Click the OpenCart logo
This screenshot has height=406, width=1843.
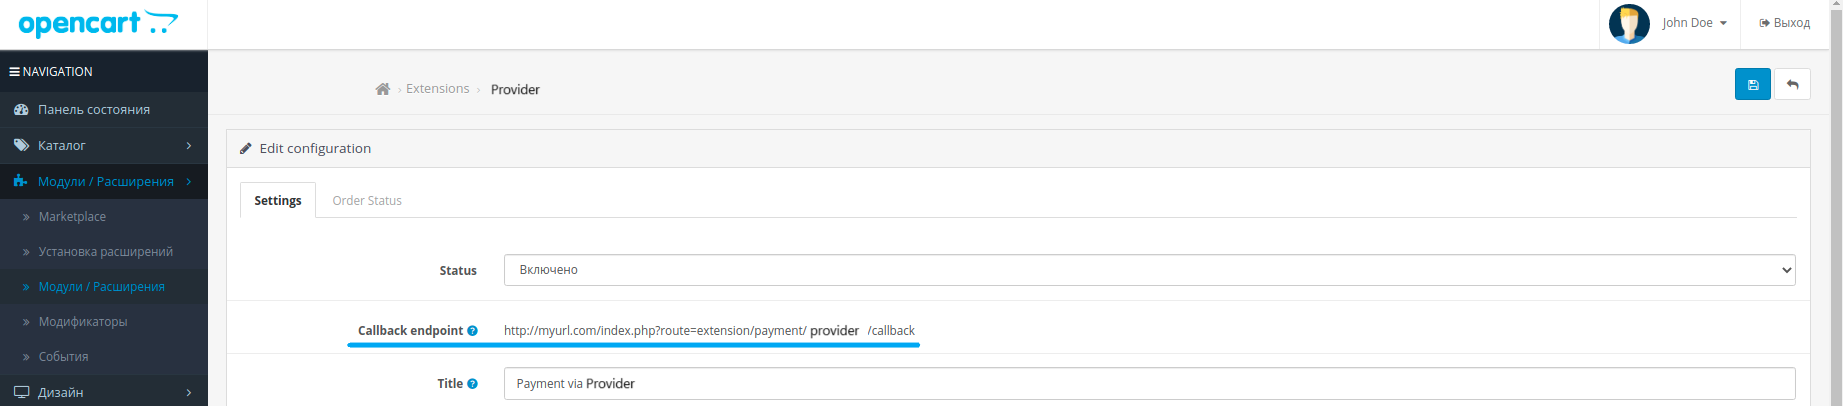pyautogui.click(x=98, y=23)
